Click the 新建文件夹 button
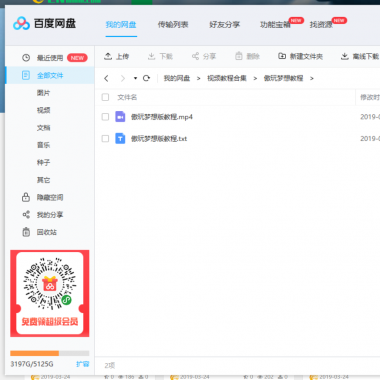This screenshot has width=380, height=380. click(x=301, y=56)
